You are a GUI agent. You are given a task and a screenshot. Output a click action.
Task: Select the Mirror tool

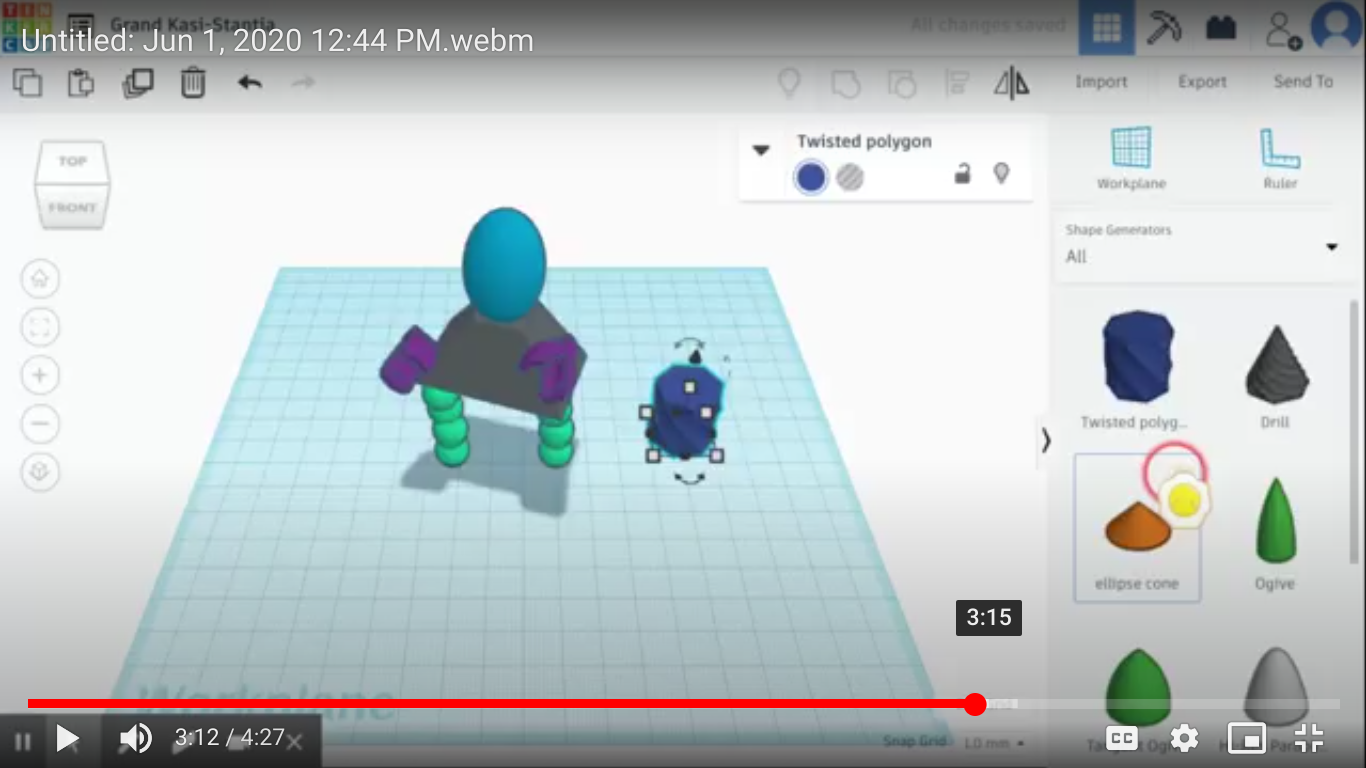click(1012, 83)
